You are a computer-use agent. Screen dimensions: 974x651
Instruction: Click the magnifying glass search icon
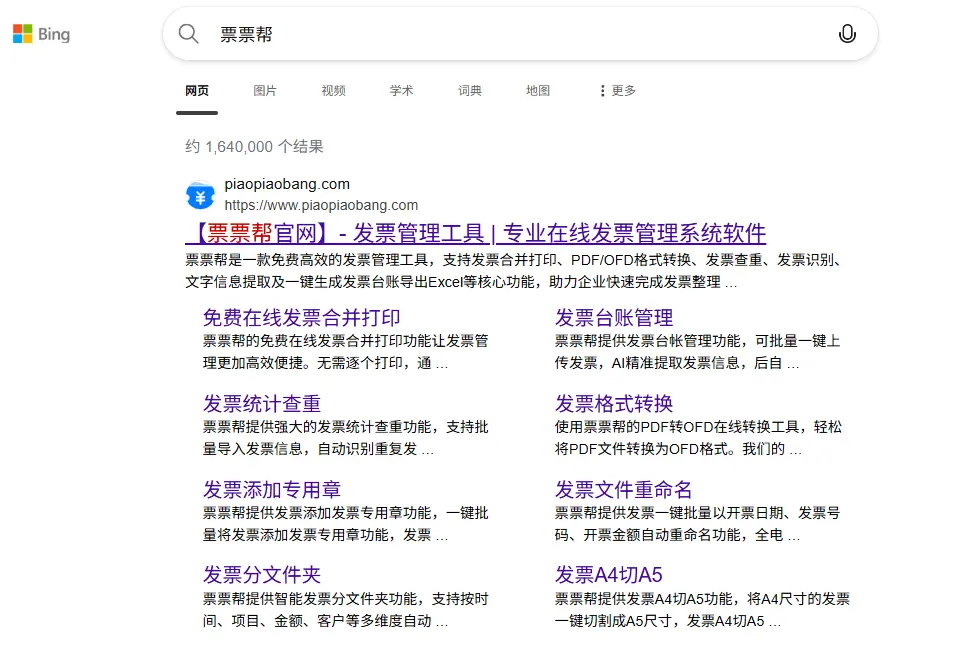(x=189, y=34)
